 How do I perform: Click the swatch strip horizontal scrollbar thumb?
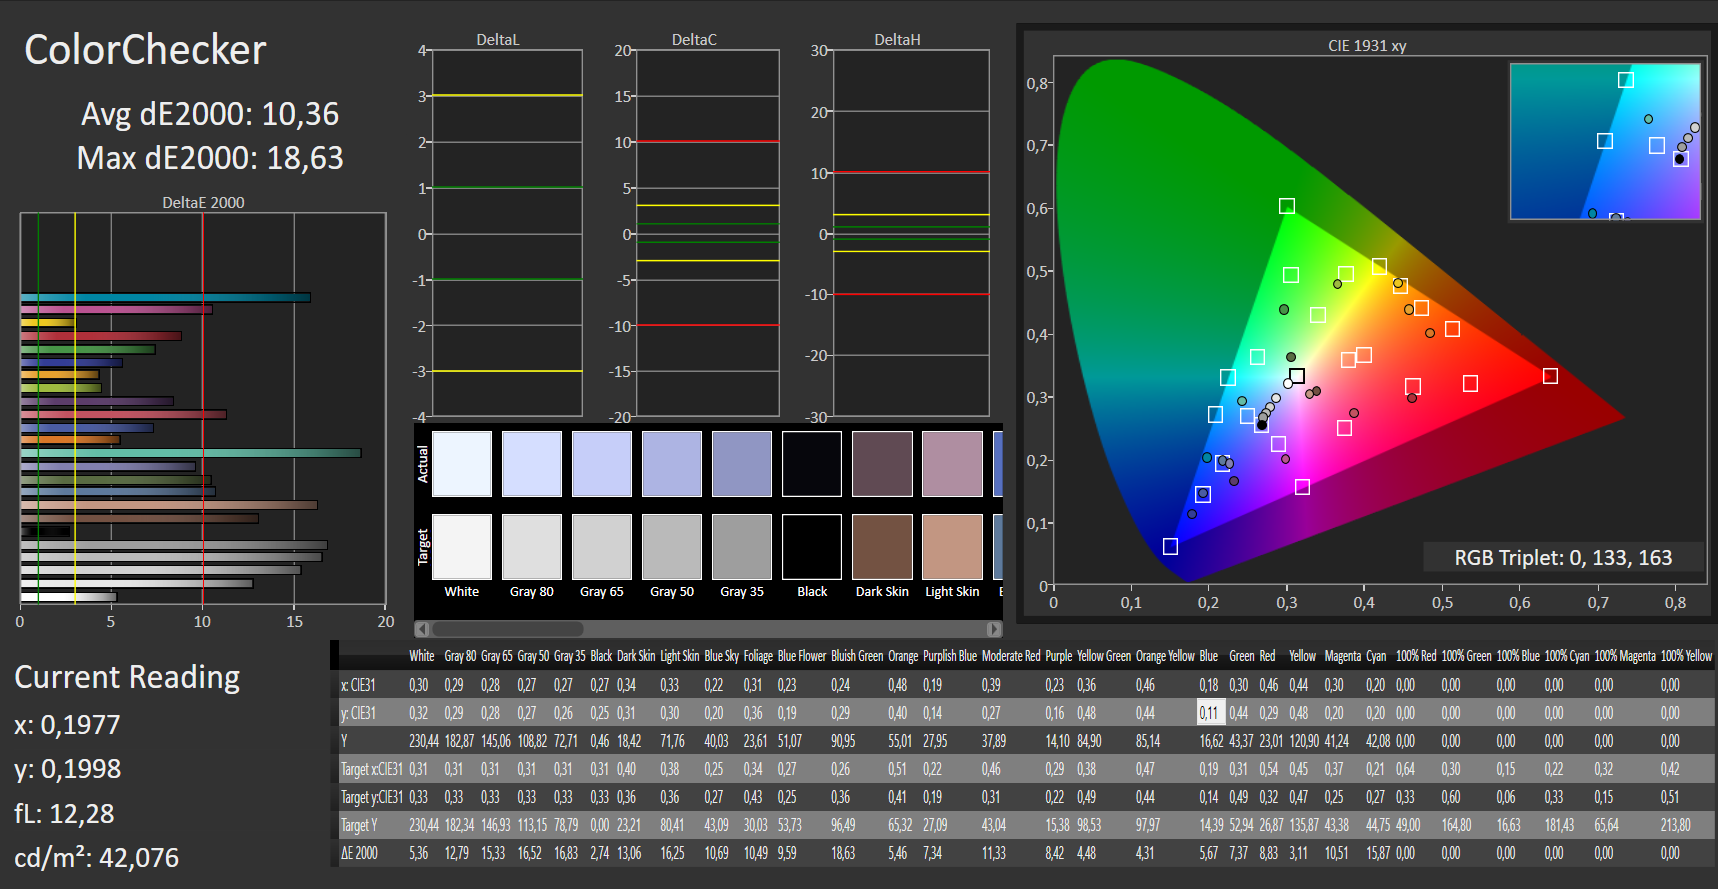(x=507, y=629)
